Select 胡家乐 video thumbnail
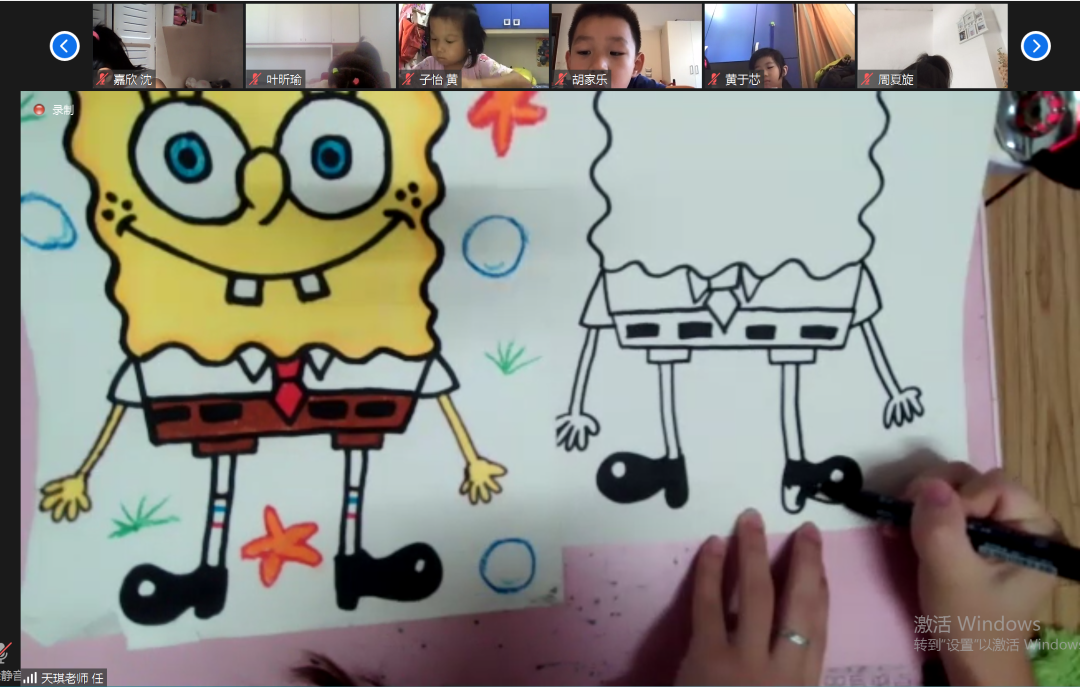The height and width of the screenshot is (687, 1080). pos(627,45)
